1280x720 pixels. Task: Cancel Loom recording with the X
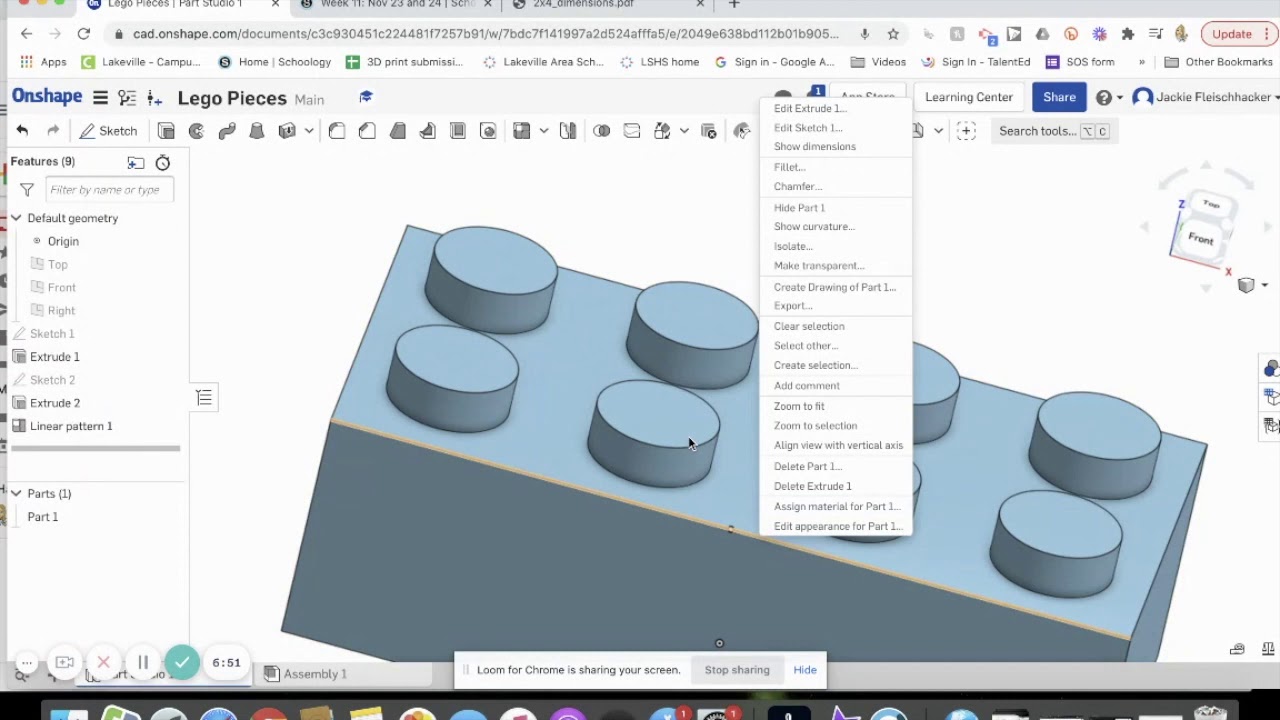(x=103, y=662)
